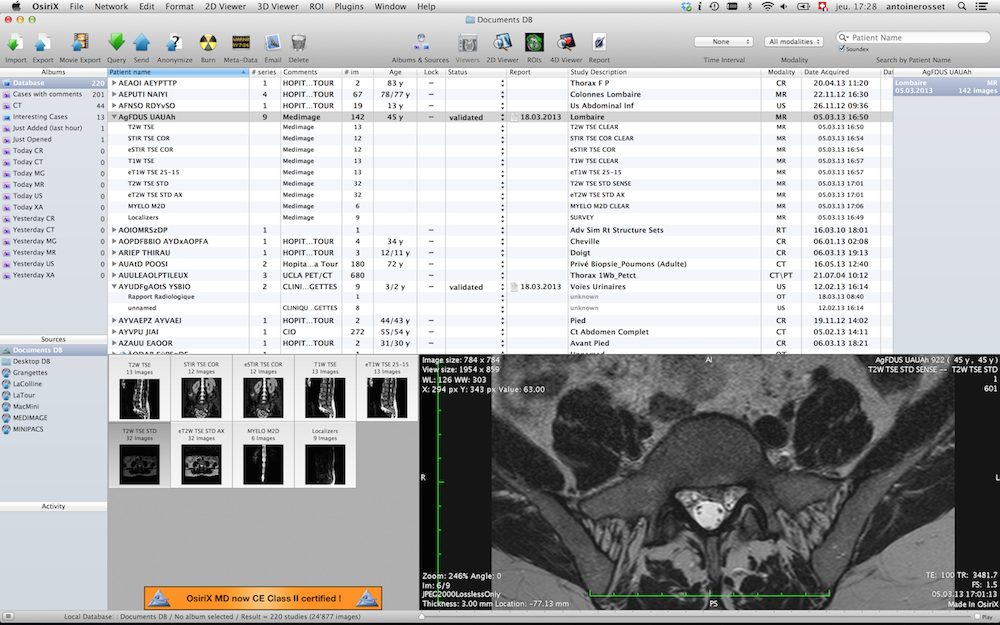Click the Report toolbar icon
1000x625 pixels.
coord(599,43)
